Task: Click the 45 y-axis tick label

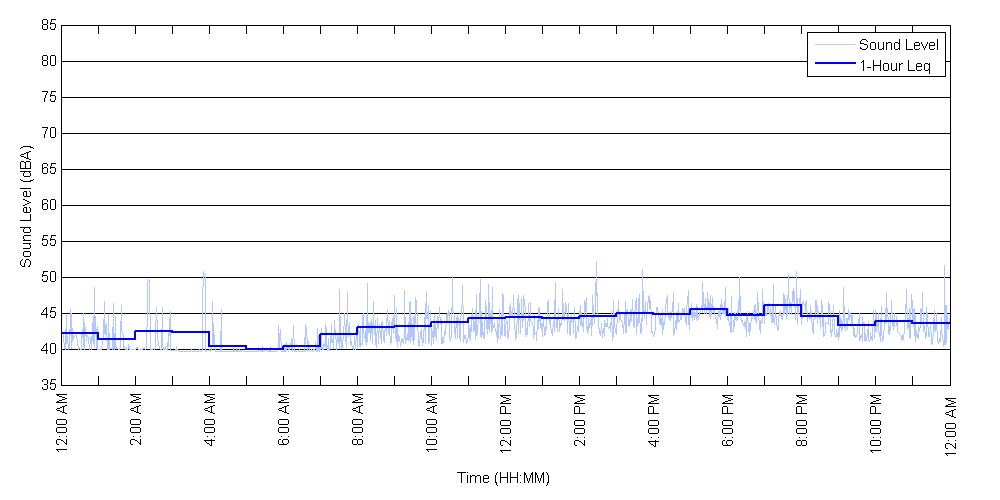Action: tap(48, 313)
